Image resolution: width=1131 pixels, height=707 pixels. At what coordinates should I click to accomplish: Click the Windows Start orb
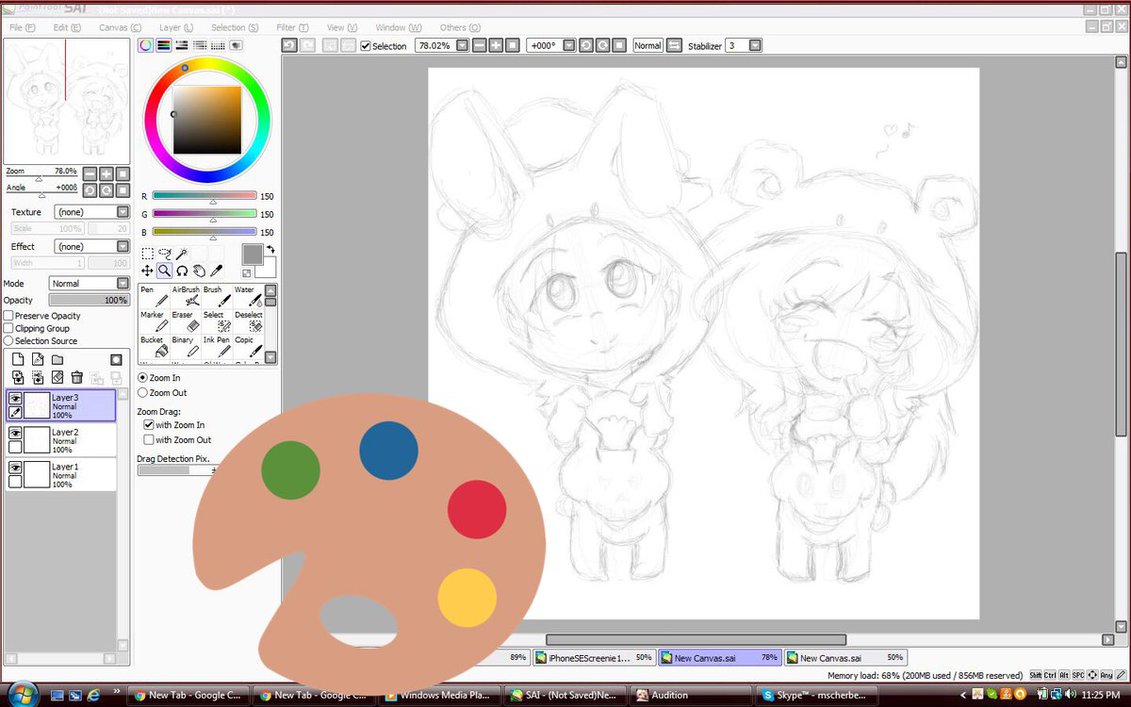(22, 694)
